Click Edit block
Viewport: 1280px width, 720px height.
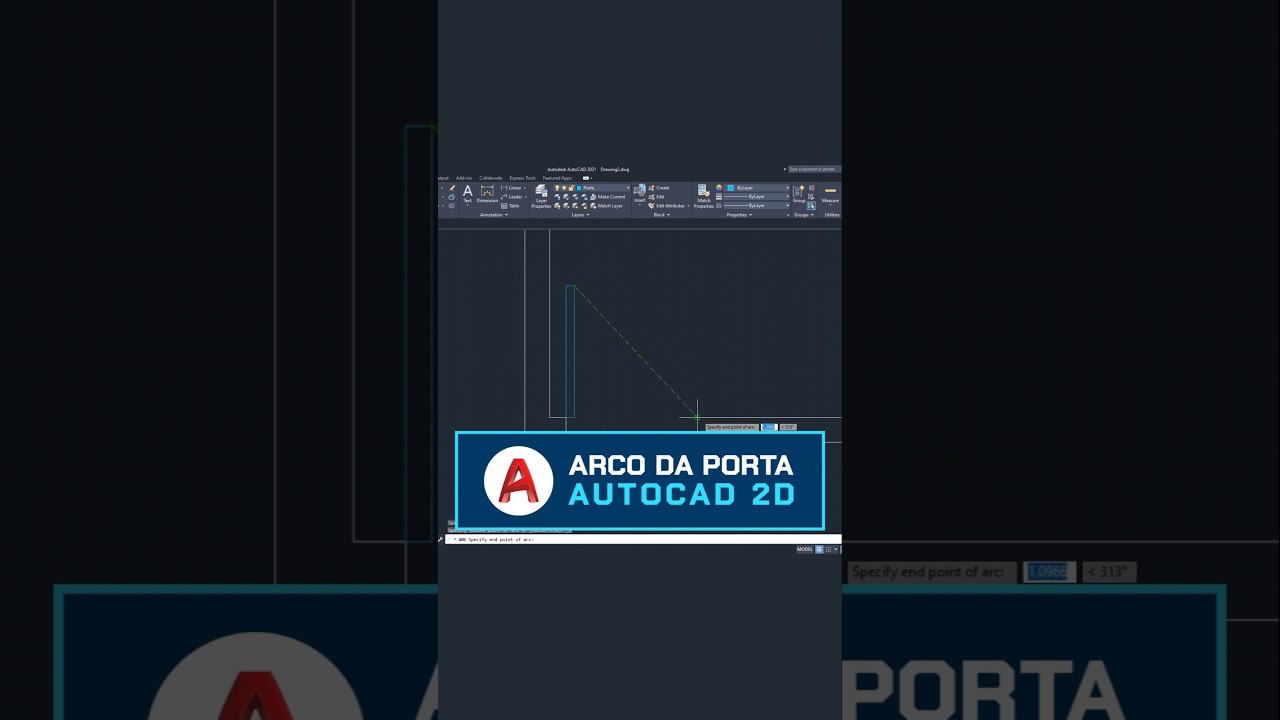[x=657, y=197]
